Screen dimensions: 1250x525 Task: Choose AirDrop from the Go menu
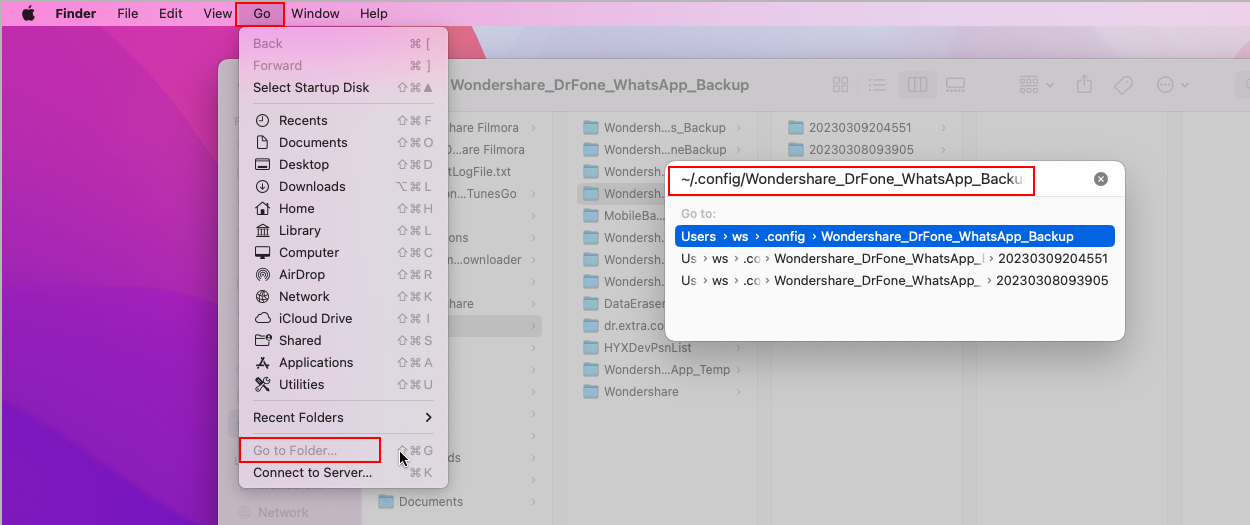point(301,274)
